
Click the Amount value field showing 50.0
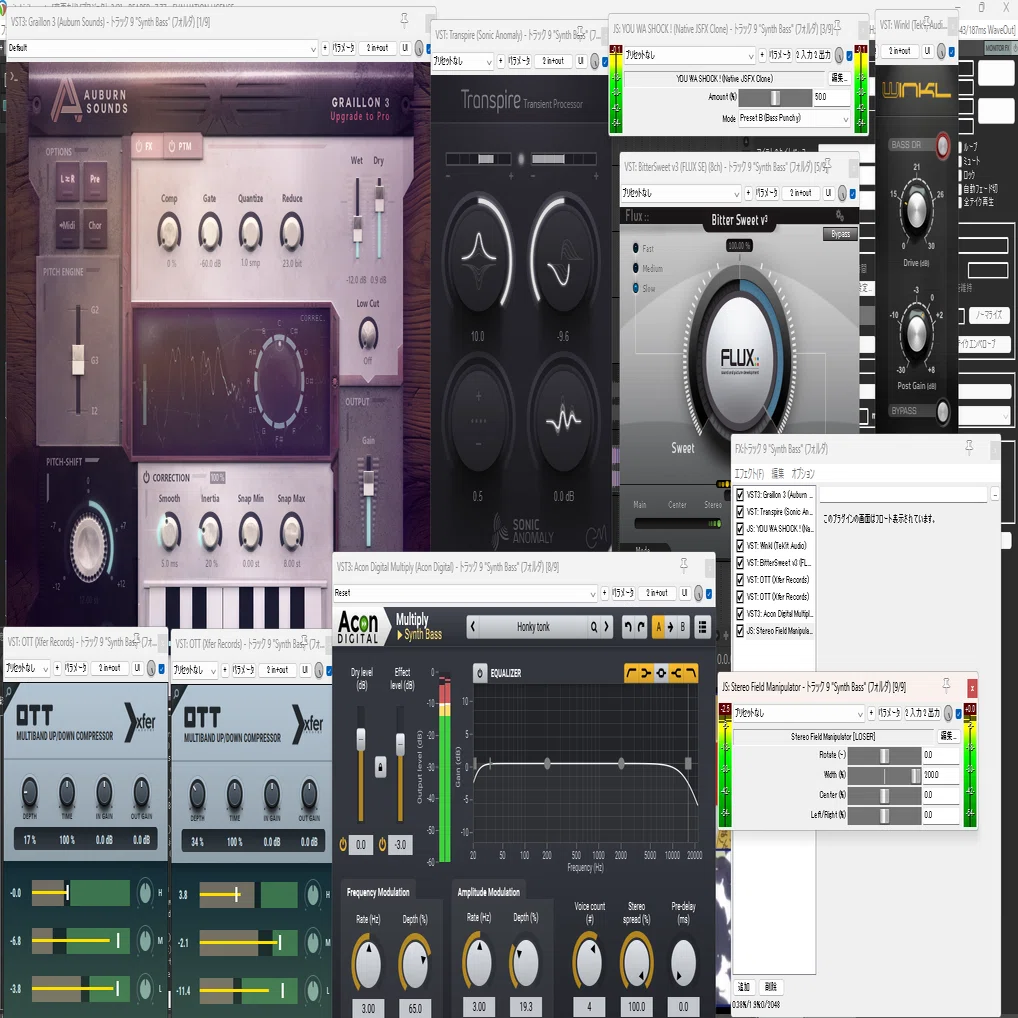[831, 97]
